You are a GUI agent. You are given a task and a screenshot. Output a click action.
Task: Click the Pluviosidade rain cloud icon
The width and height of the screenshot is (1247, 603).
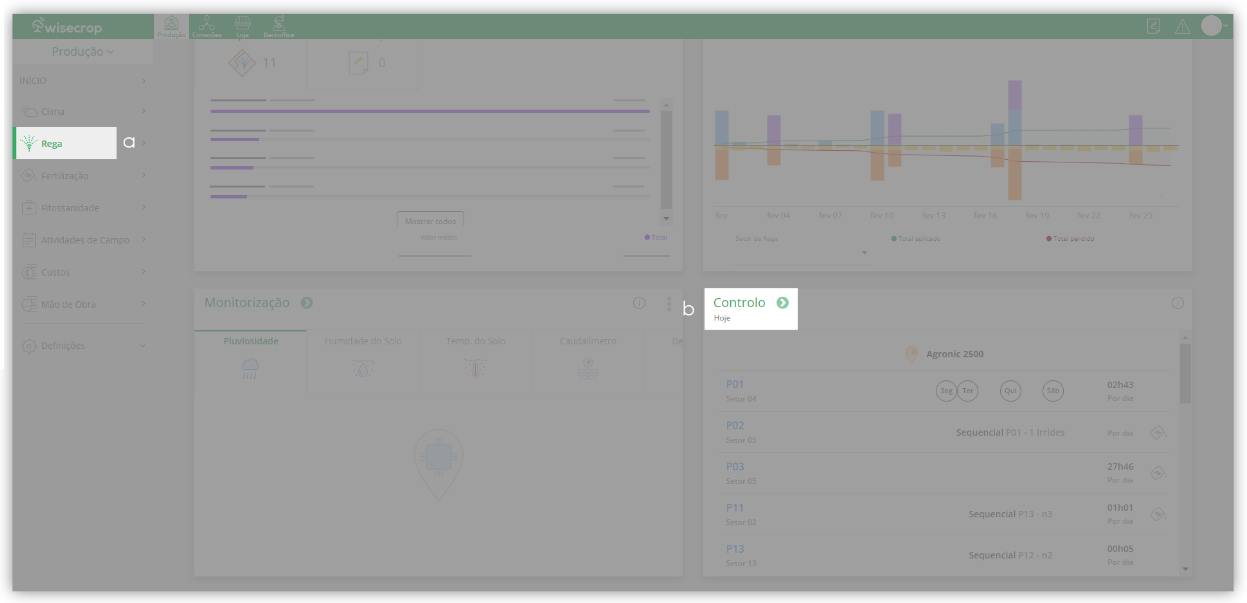pos(250,369)
